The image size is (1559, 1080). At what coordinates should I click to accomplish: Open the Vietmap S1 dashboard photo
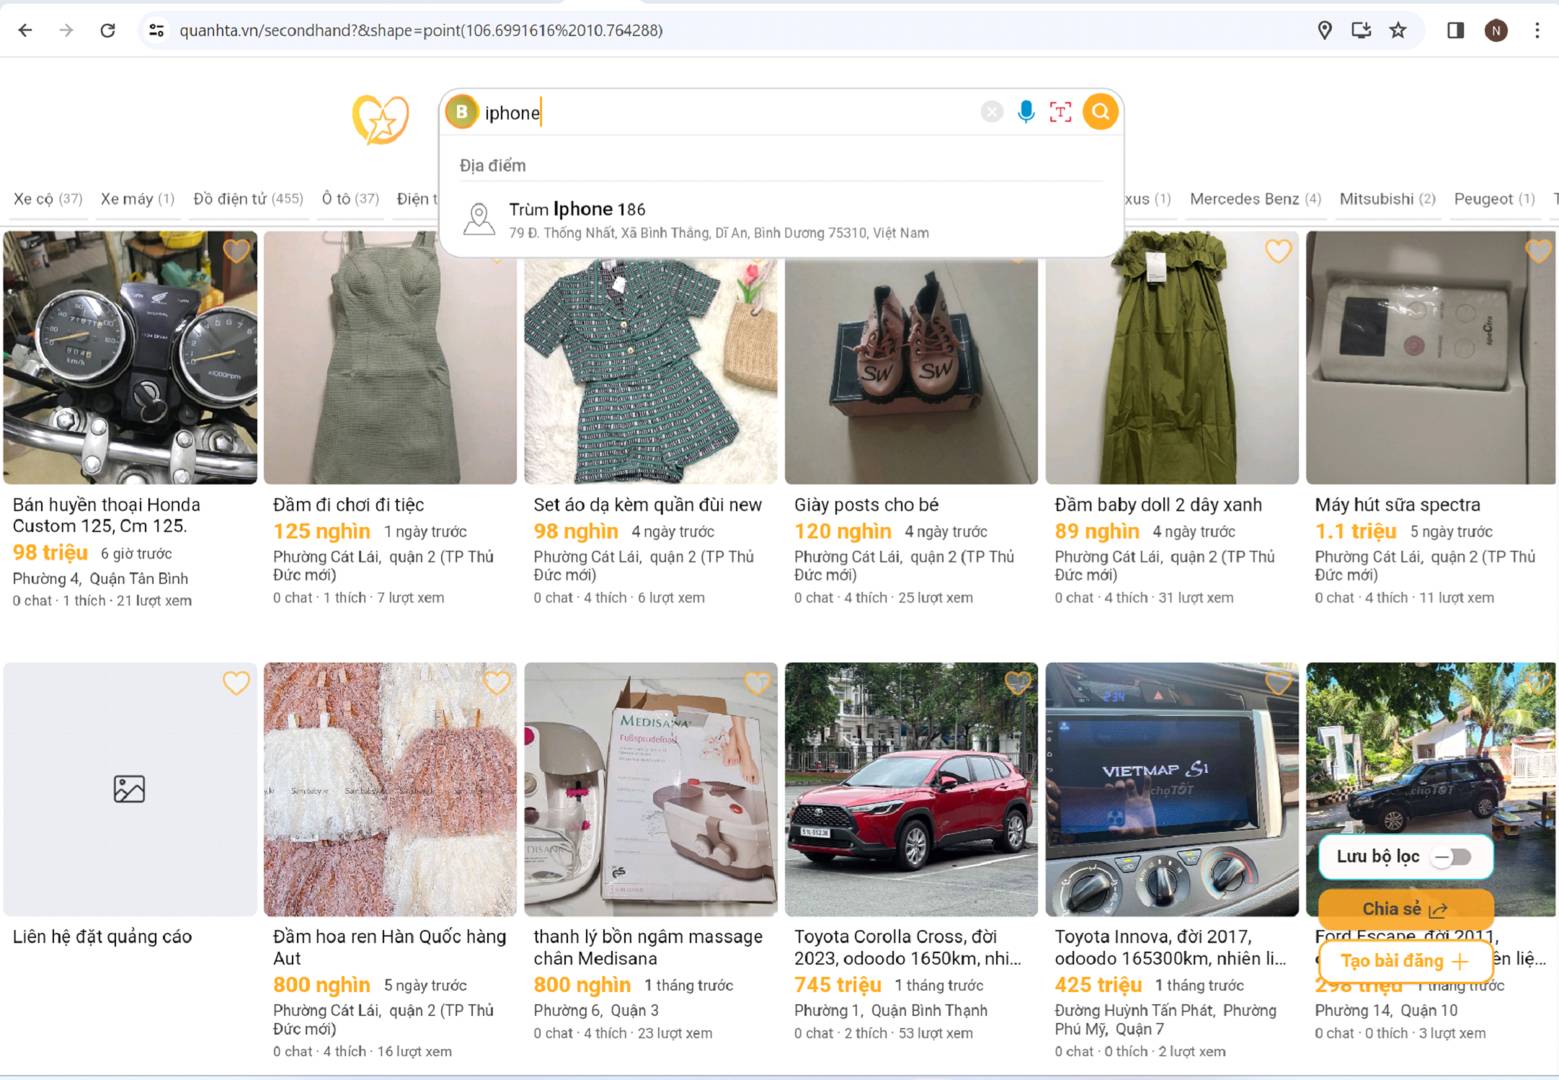pos(1172,789)
